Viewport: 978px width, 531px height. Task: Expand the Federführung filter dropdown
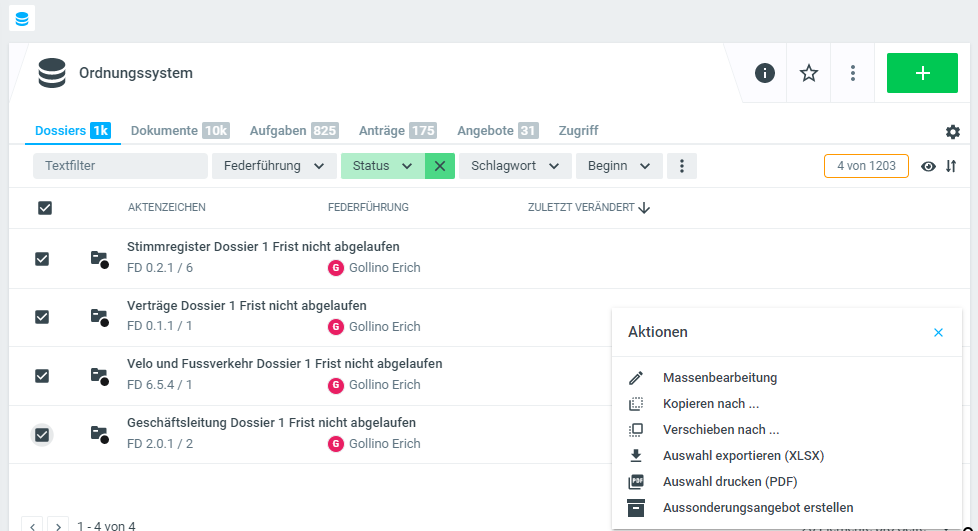tap(273, 166)
